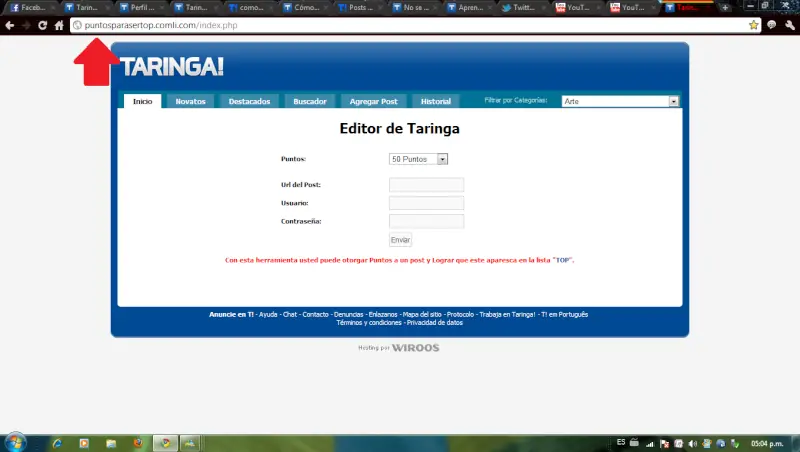Open the Buscador tab

pos(310,101)
